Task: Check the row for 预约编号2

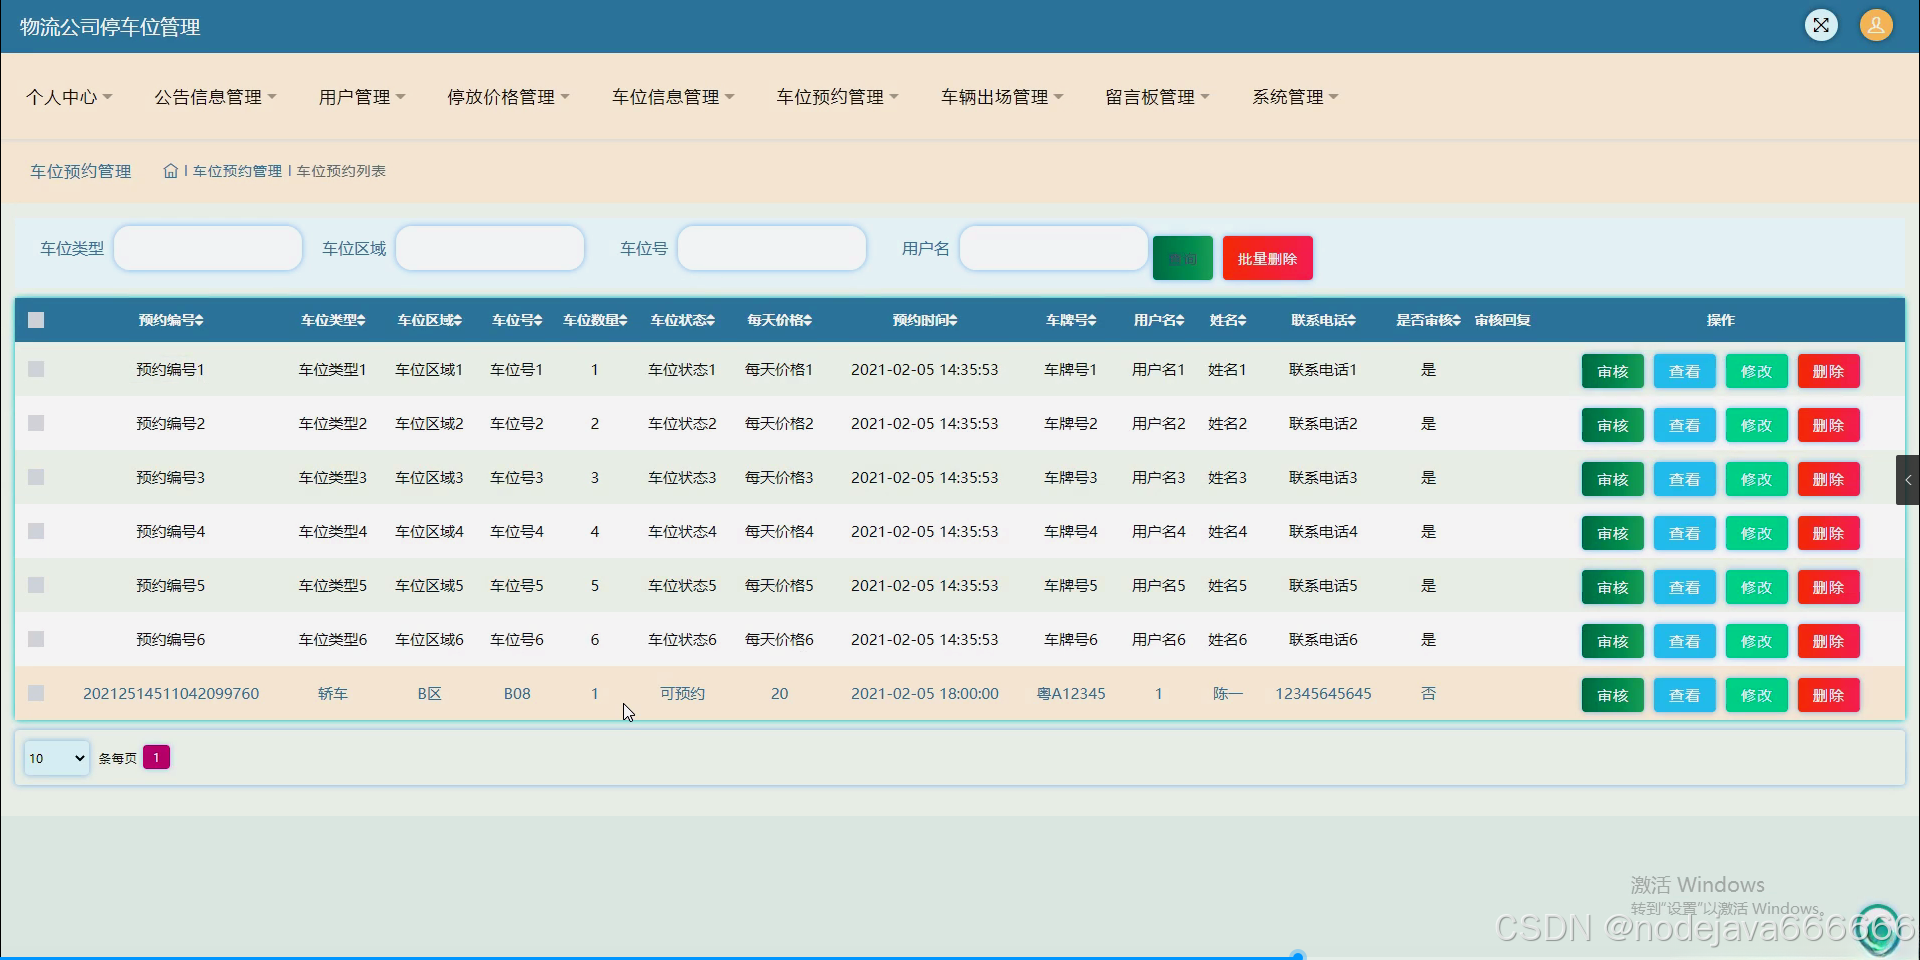Action: coord(36,423)
